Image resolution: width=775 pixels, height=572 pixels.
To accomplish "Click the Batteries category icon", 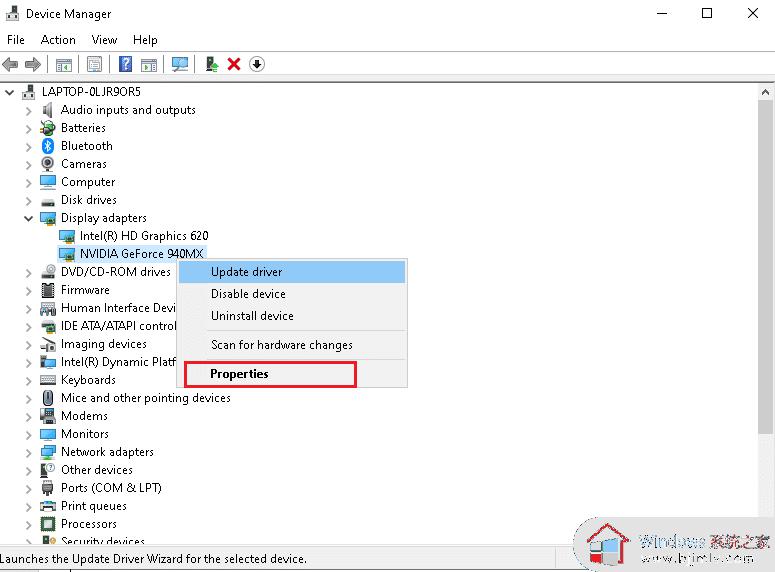I will (x=47, y=128).
